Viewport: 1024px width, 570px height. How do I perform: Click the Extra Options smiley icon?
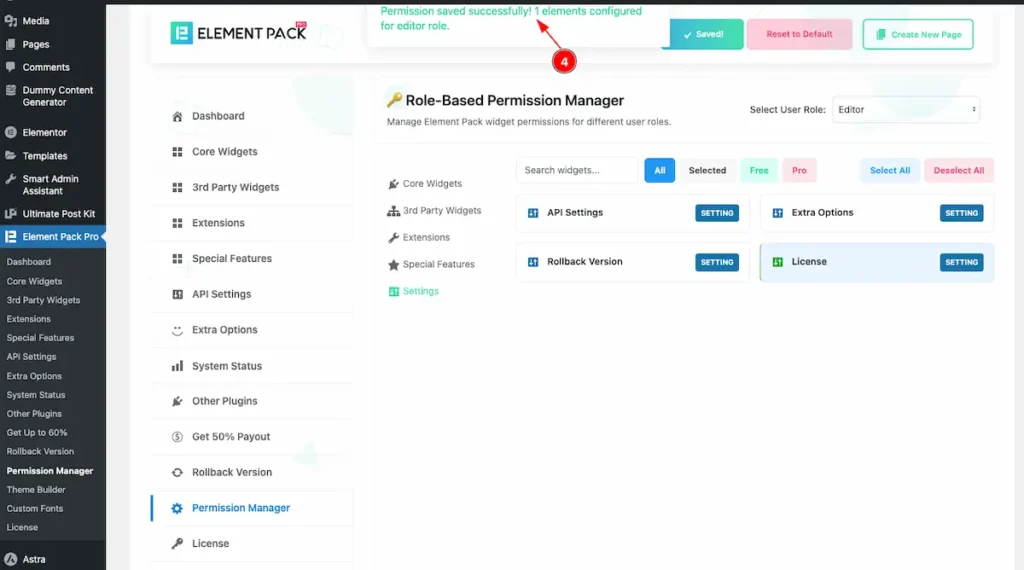coord(177,330)
